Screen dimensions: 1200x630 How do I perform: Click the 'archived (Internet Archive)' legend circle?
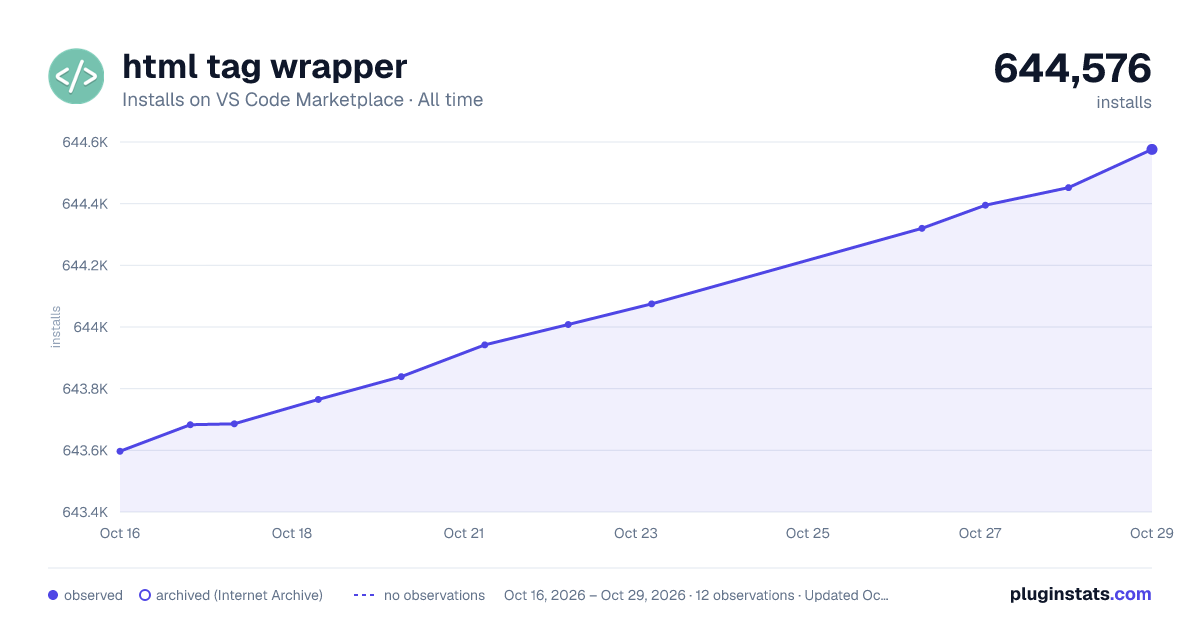(145, 595)
